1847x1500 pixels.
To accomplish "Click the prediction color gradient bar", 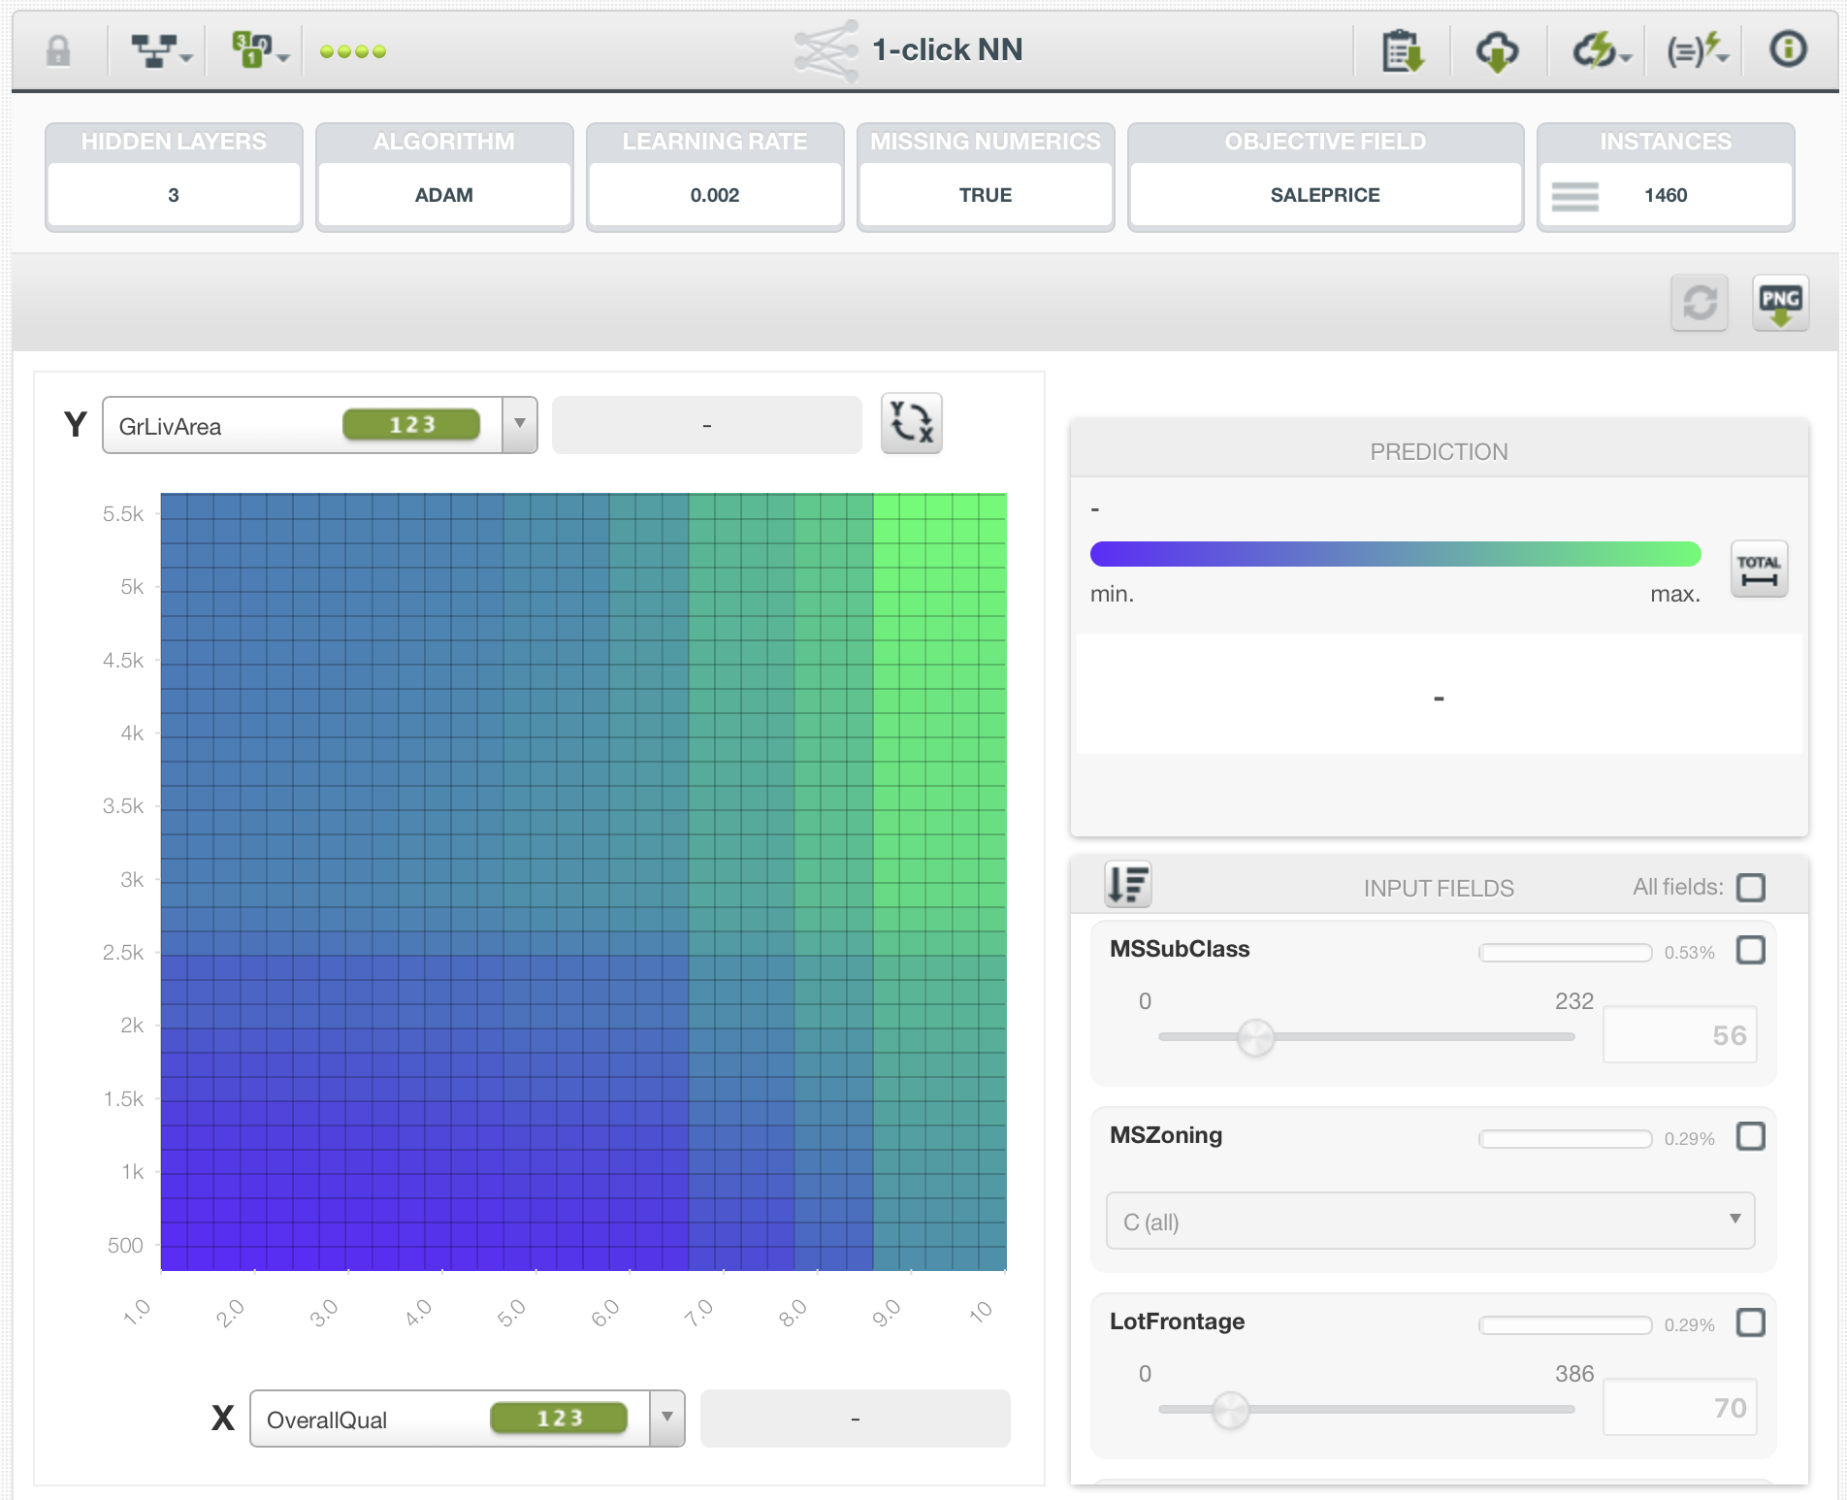I will (x=1395, y=554).
